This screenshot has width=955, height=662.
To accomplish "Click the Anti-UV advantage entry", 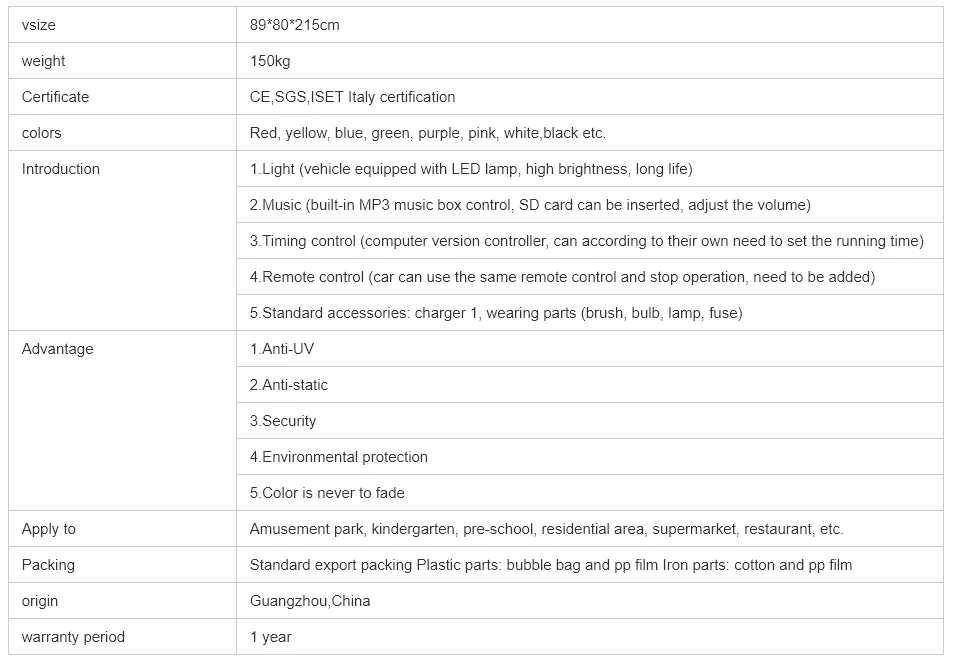I will pos(282,349).
